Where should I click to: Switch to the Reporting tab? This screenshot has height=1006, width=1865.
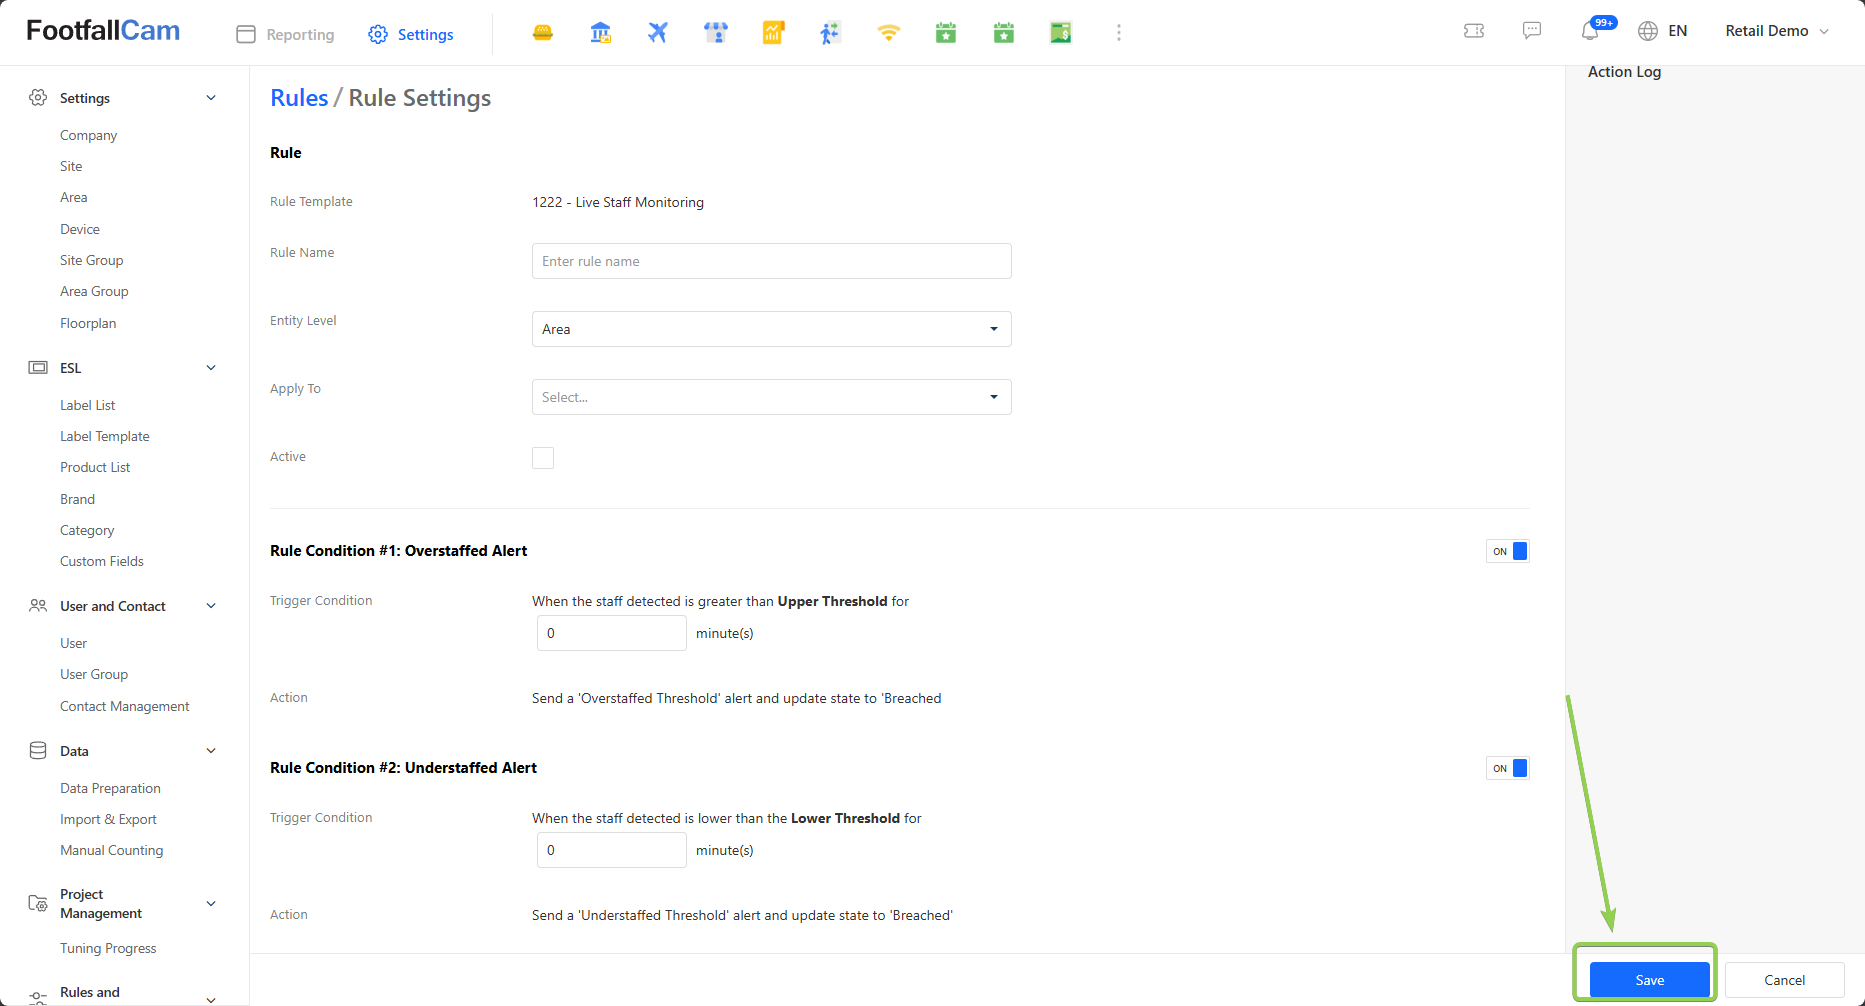(286, 34)
